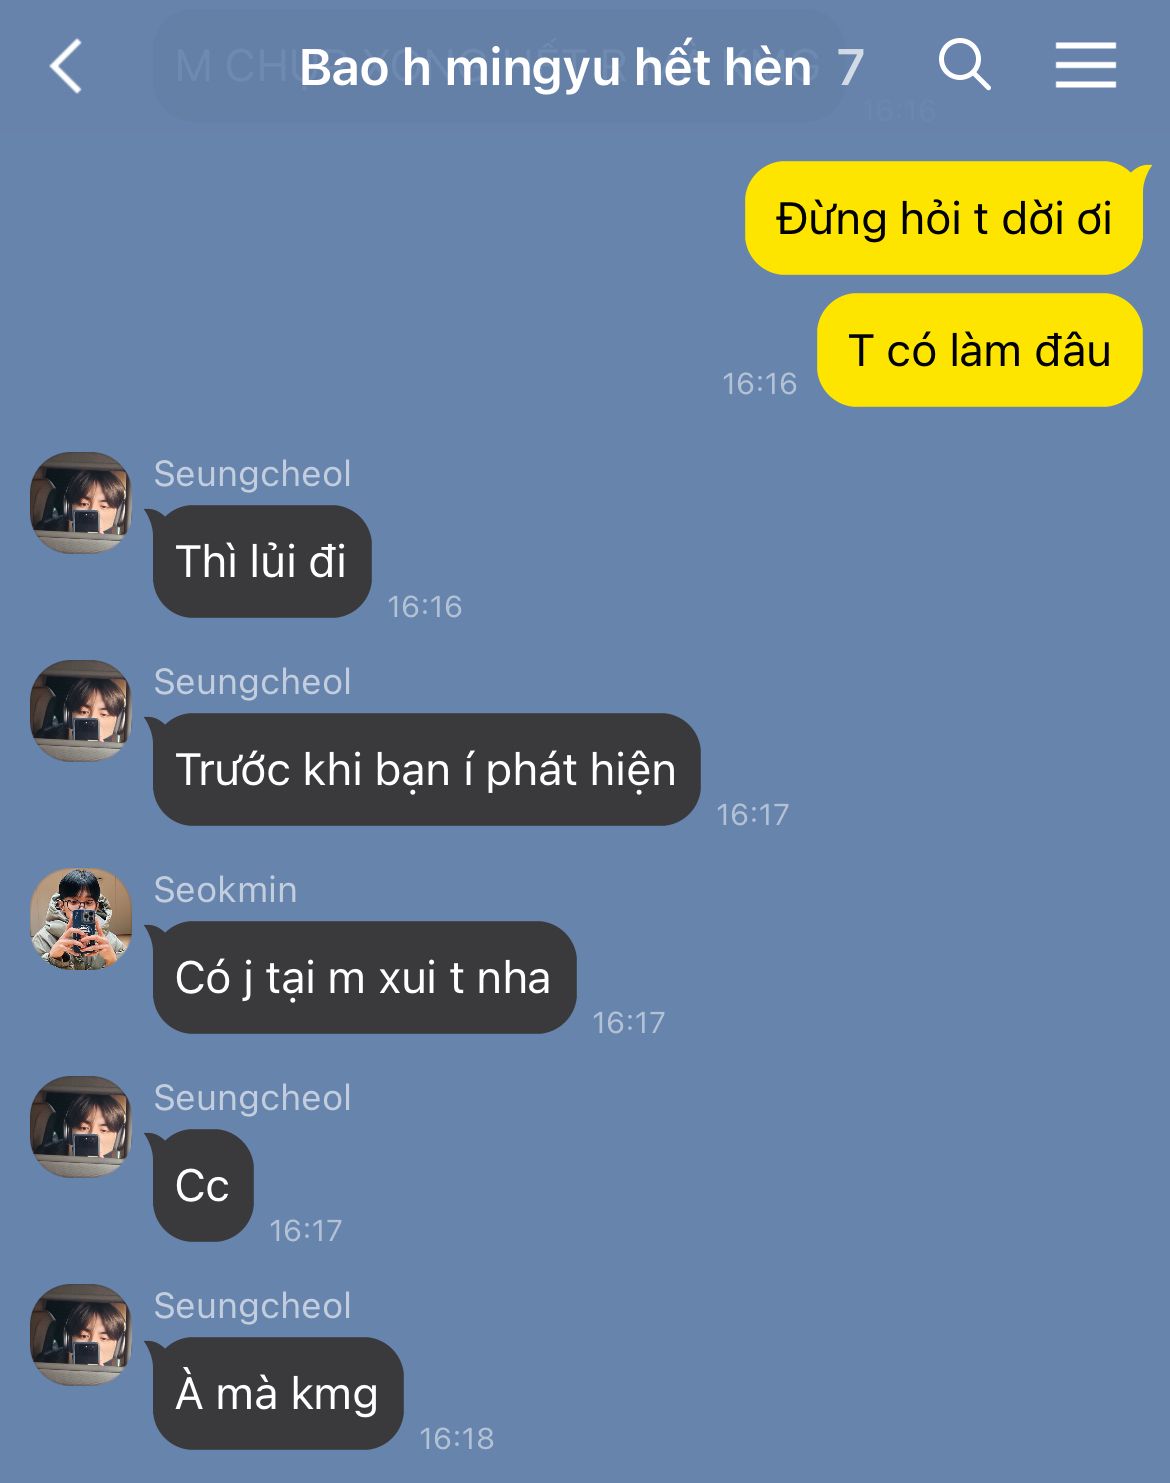Tap the Seokmin sender name
1170x1483 pixels.
(x=225, y=889)
